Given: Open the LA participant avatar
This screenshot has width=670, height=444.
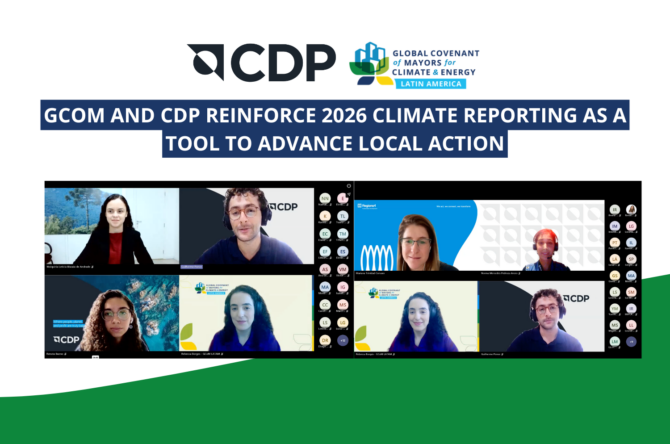Looking at the screenshot, I should pyautogui.click(x=614, y=259).
